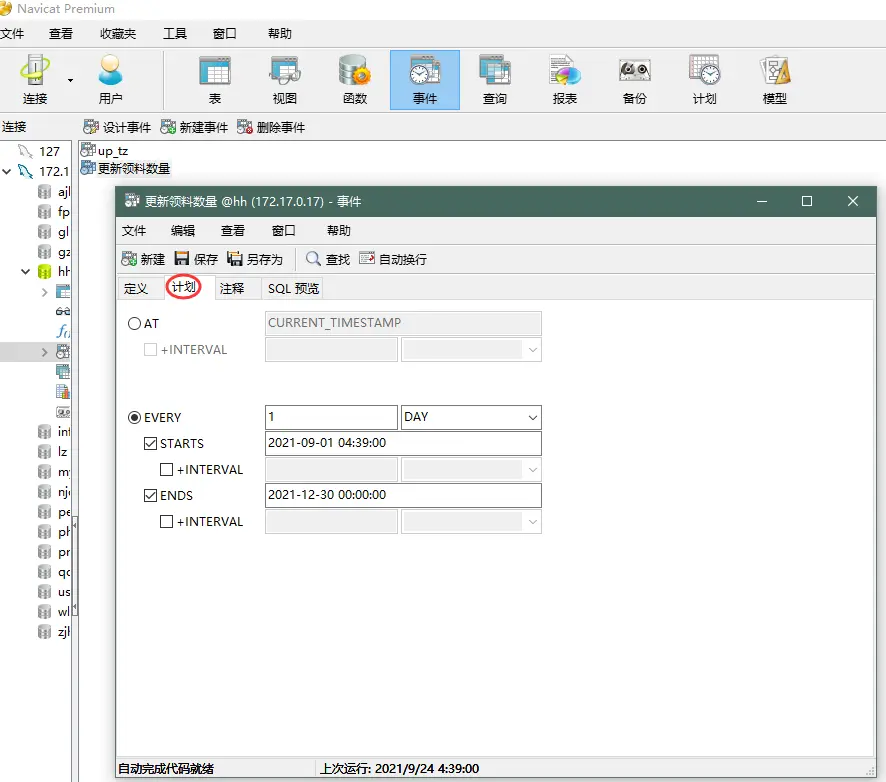Open STARTS +INTERVAL unit dropdown
The image size is (886, 782).
(532, 470)
